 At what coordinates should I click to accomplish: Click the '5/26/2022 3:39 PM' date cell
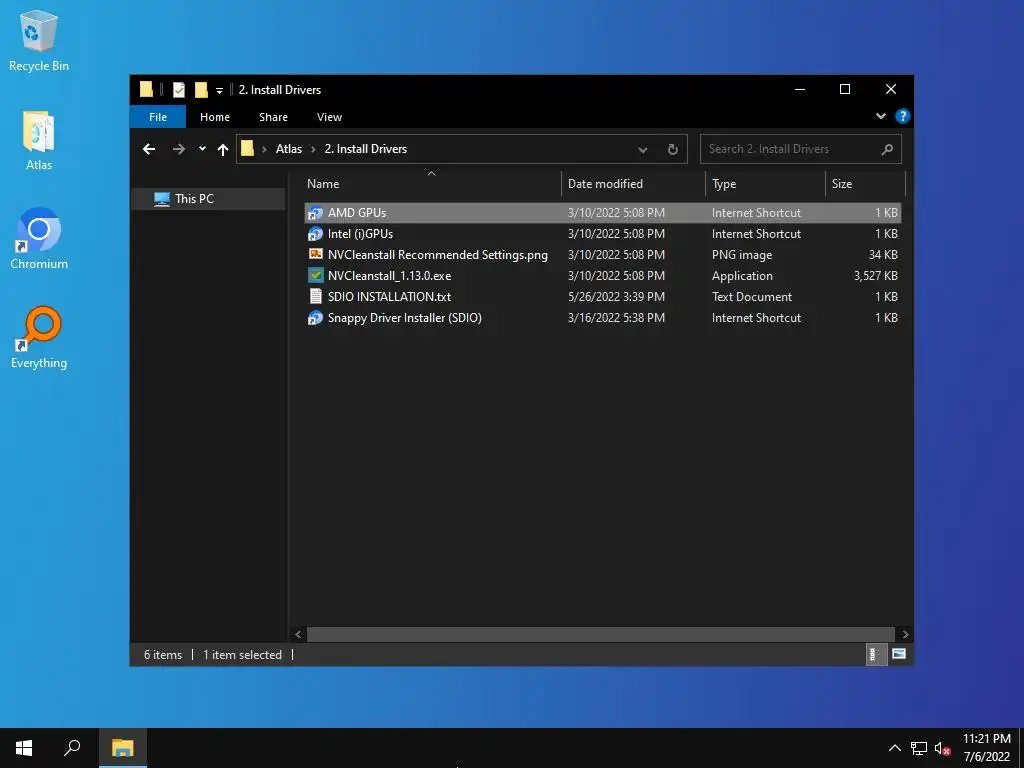point(616,296)
